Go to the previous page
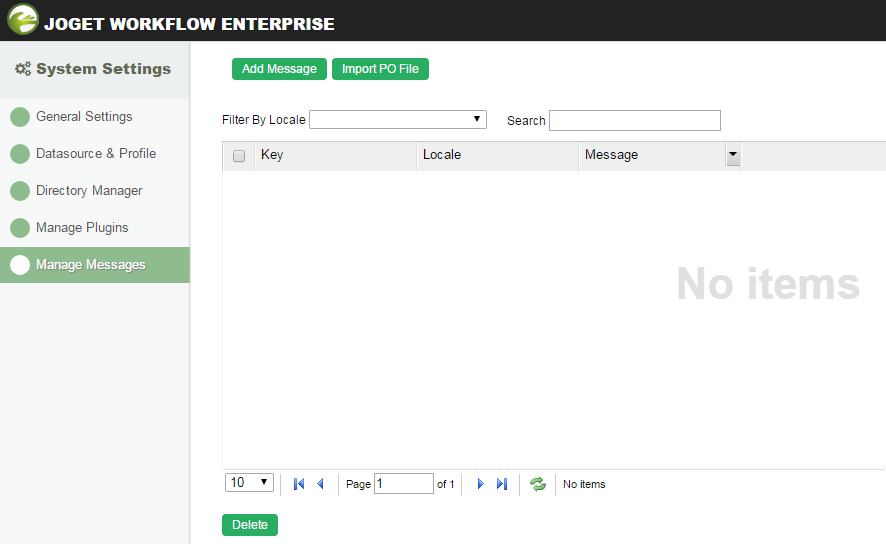Viewport: 886px width, 544px height. coord(320,484)
